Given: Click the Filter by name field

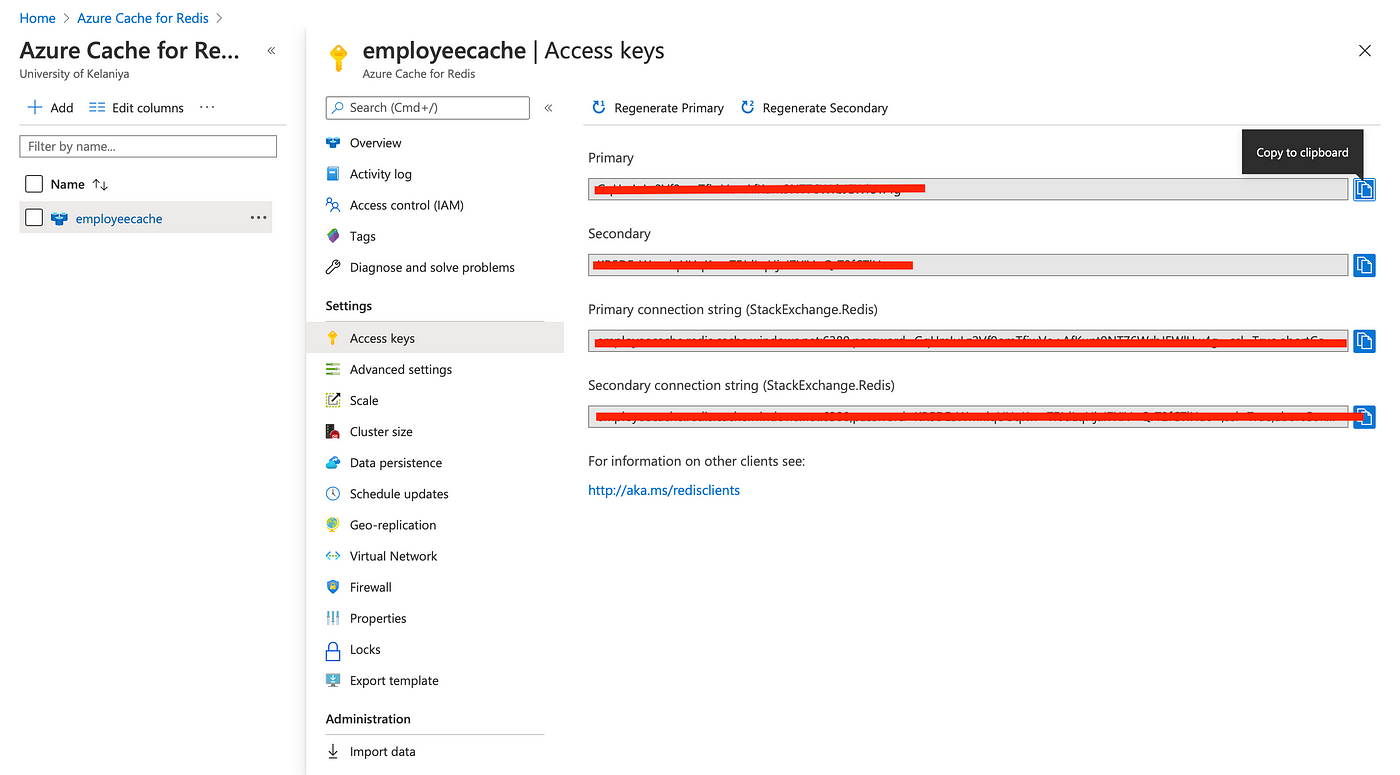Looking at the screenshot, I should 148,146.
